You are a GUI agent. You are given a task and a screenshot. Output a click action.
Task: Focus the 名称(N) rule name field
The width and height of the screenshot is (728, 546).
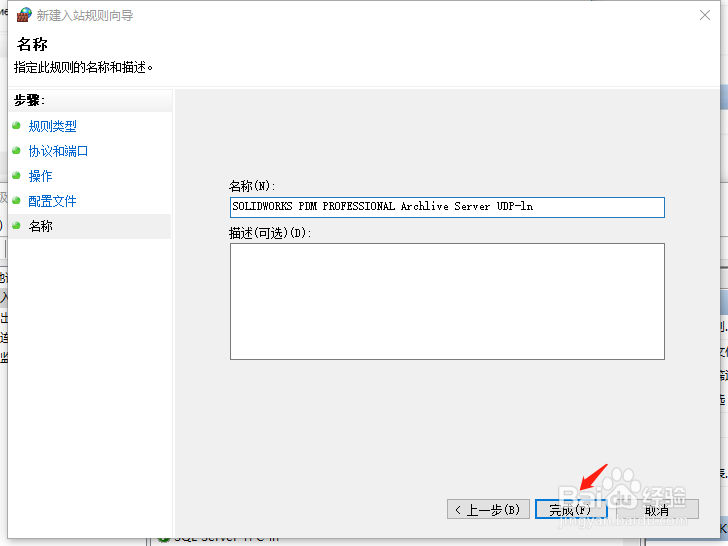pyautogui.click(x=447, y=207)
